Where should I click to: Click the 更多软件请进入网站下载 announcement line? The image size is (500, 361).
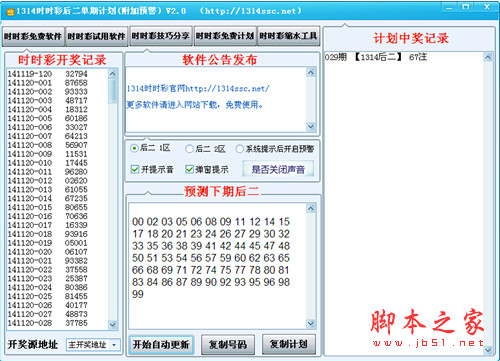pos(195,105)
